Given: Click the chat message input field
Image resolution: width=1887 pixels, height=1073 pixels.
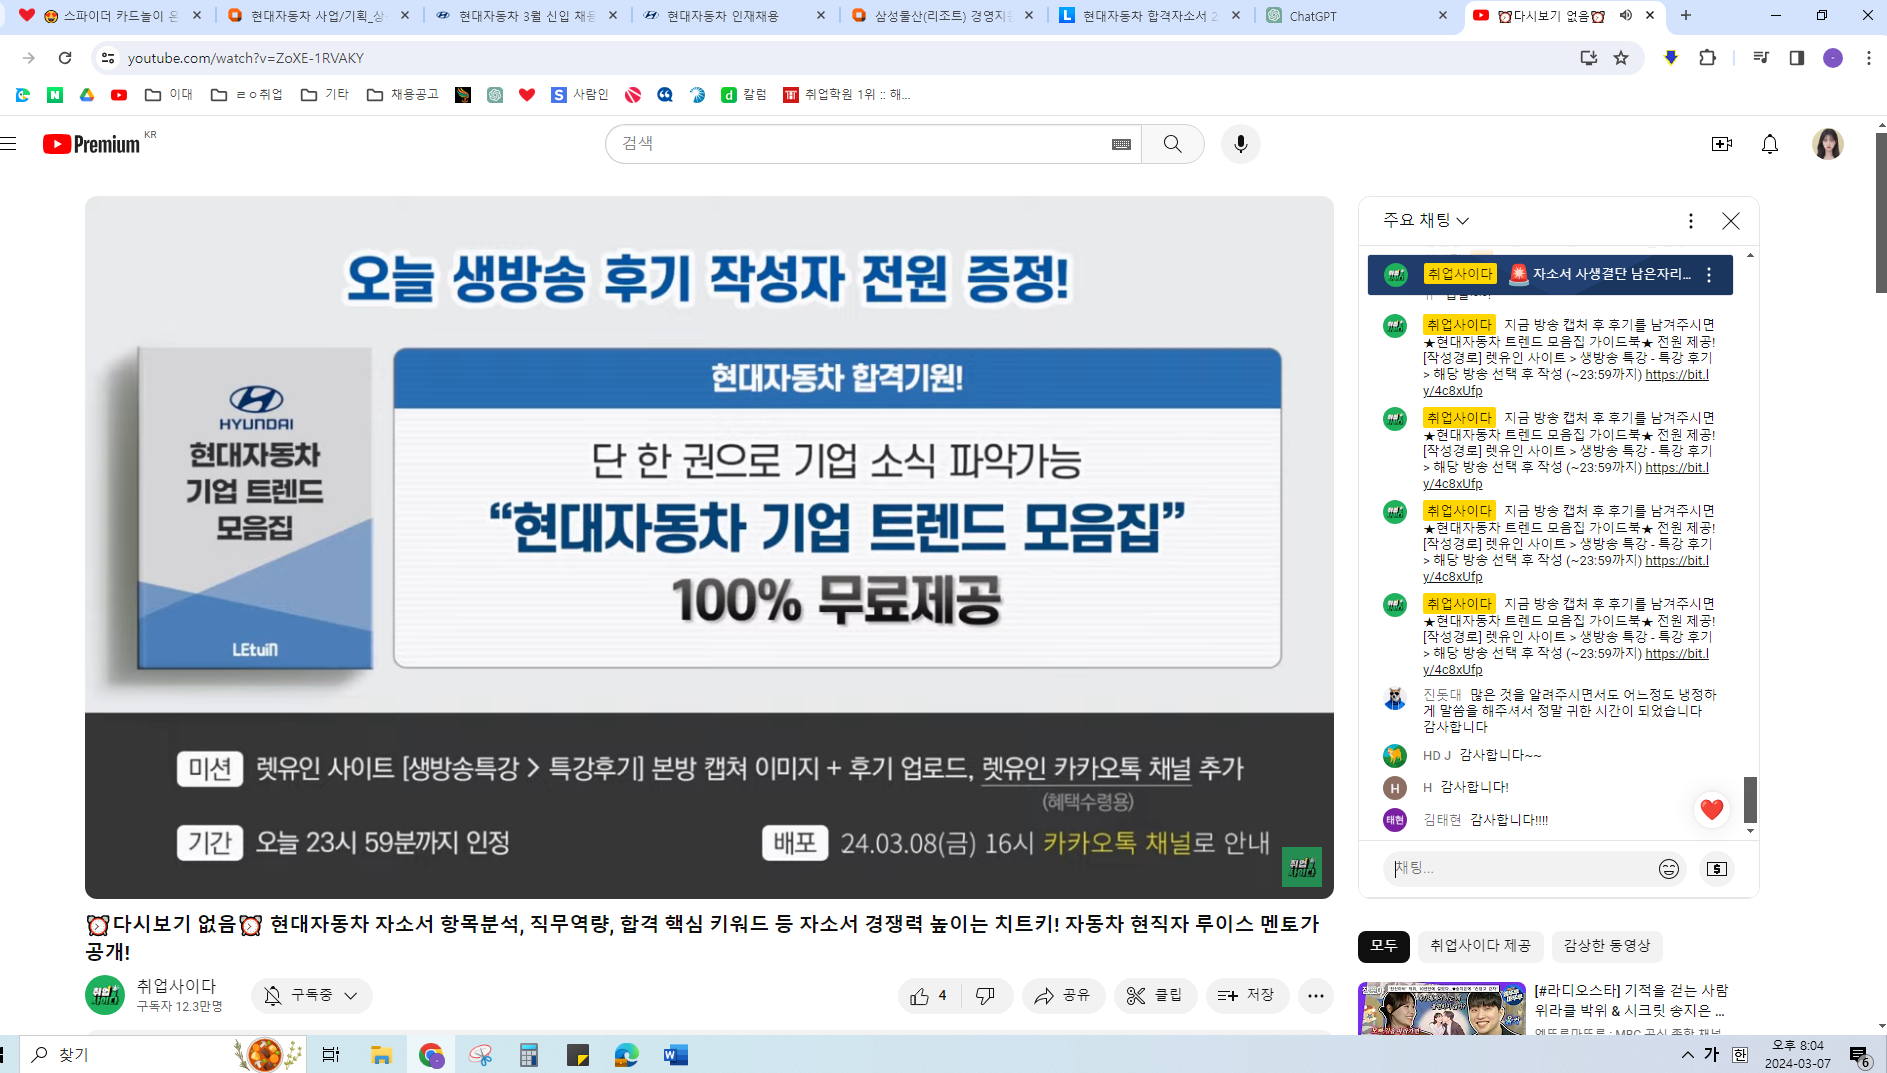Looking at the screenshot, I should coord(1520,869).
